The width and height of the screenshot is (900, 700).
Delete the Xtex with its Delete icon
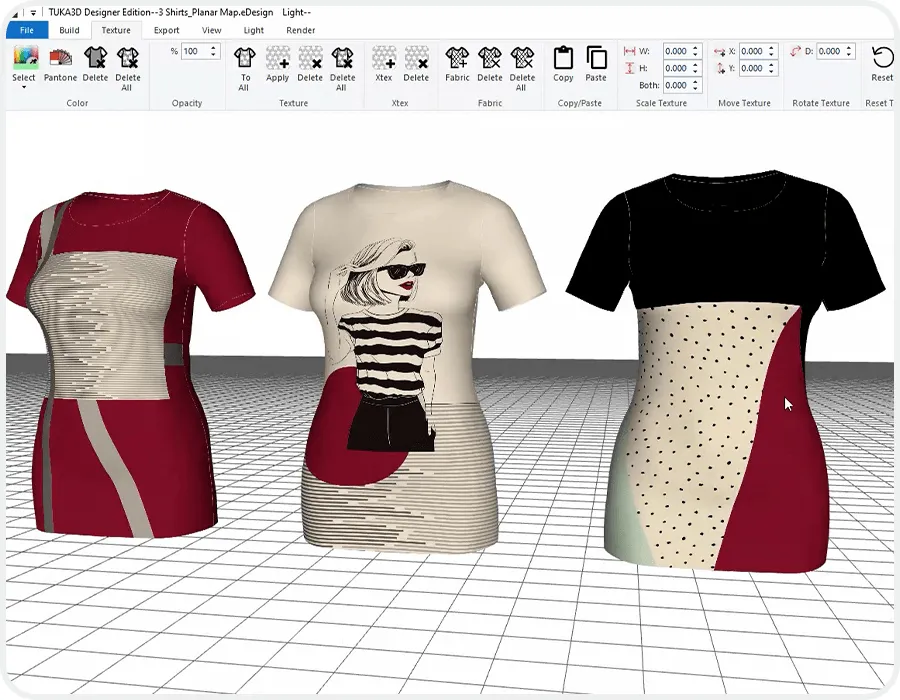coord(416,64)
